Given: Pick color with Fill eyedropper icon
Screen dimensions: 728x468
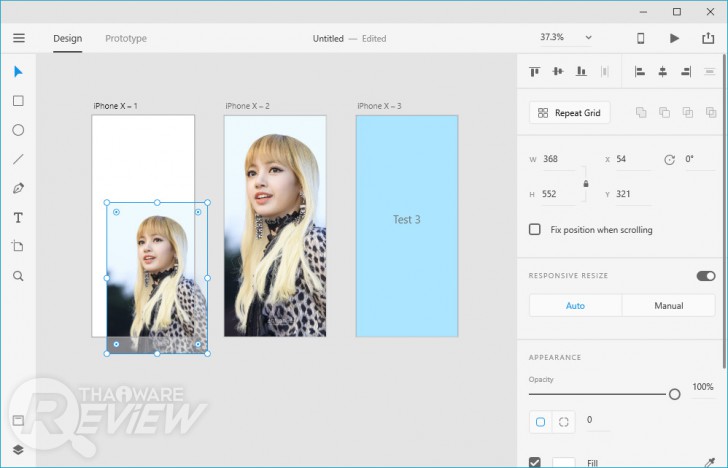Looking at the screenshot, I should (710, 462).
